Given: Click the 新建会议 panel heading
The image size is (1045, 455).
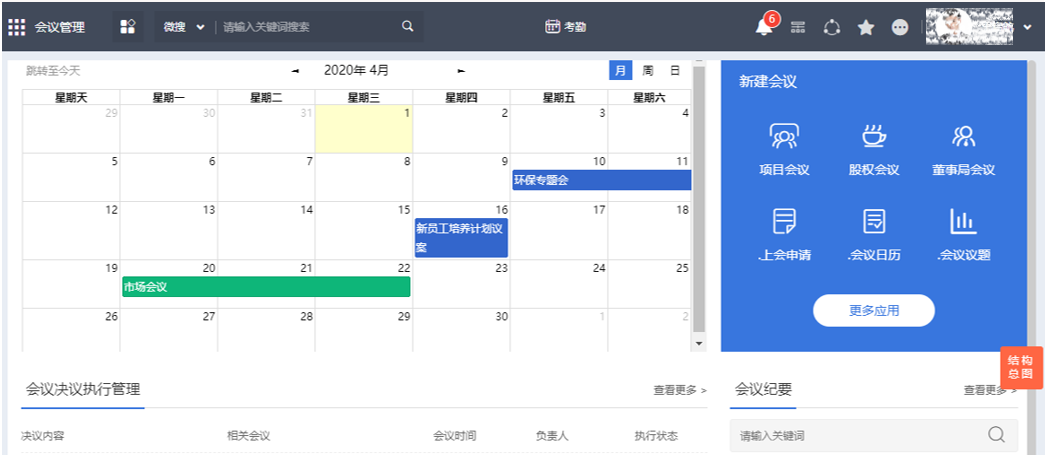Looking at the screenshot, I should tap(768, 82).
